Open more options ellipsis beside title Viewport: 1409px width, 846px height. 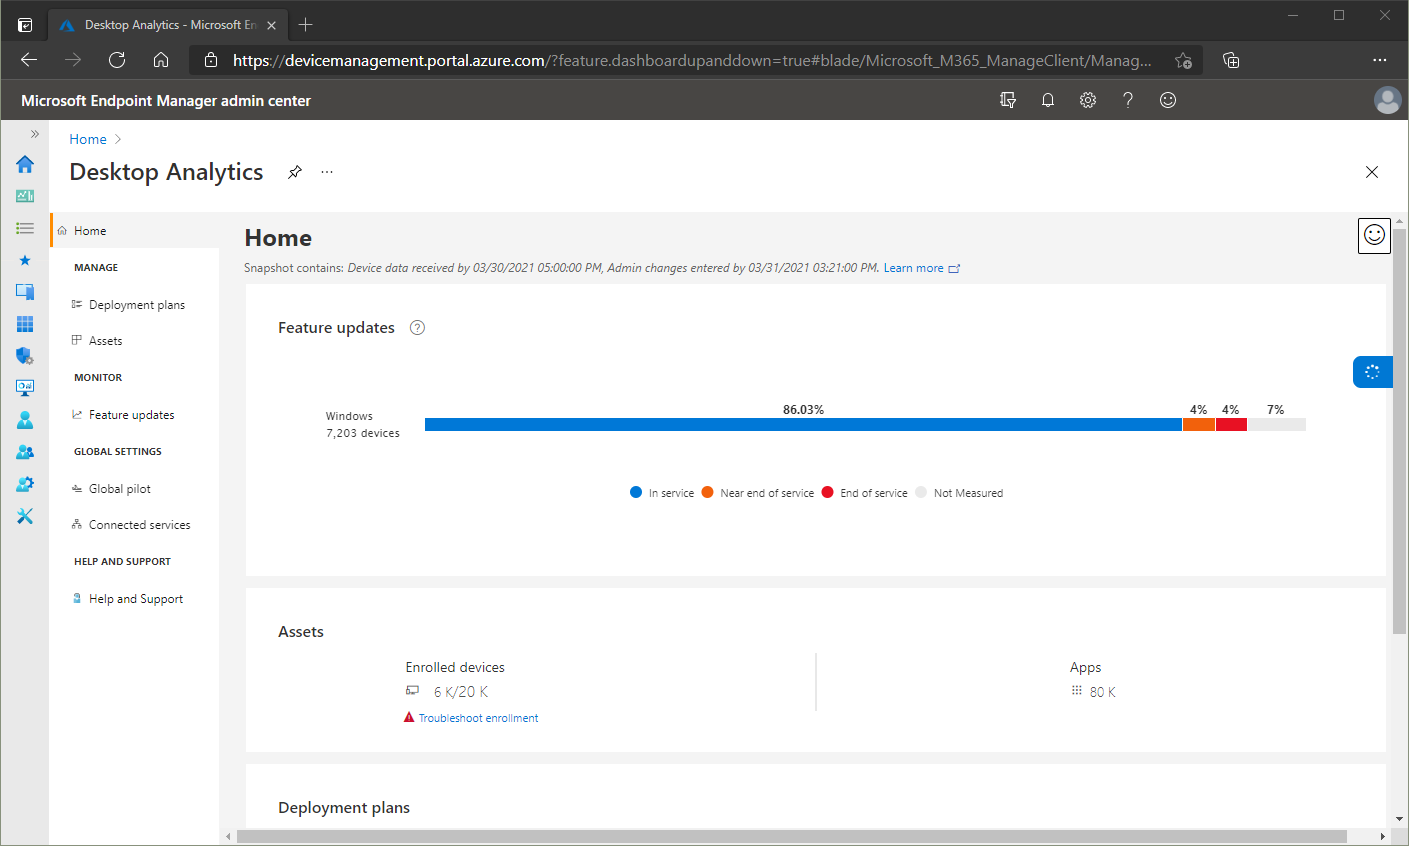pos(327,172)
